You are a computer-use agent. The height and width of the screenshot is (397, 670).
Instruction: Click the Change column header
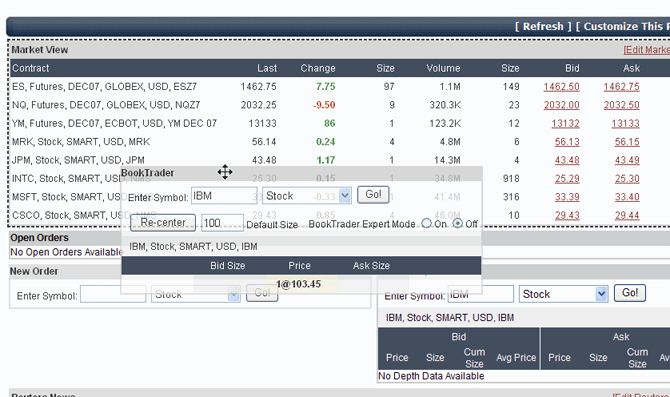pyautogui.click(x=317, y=68)
